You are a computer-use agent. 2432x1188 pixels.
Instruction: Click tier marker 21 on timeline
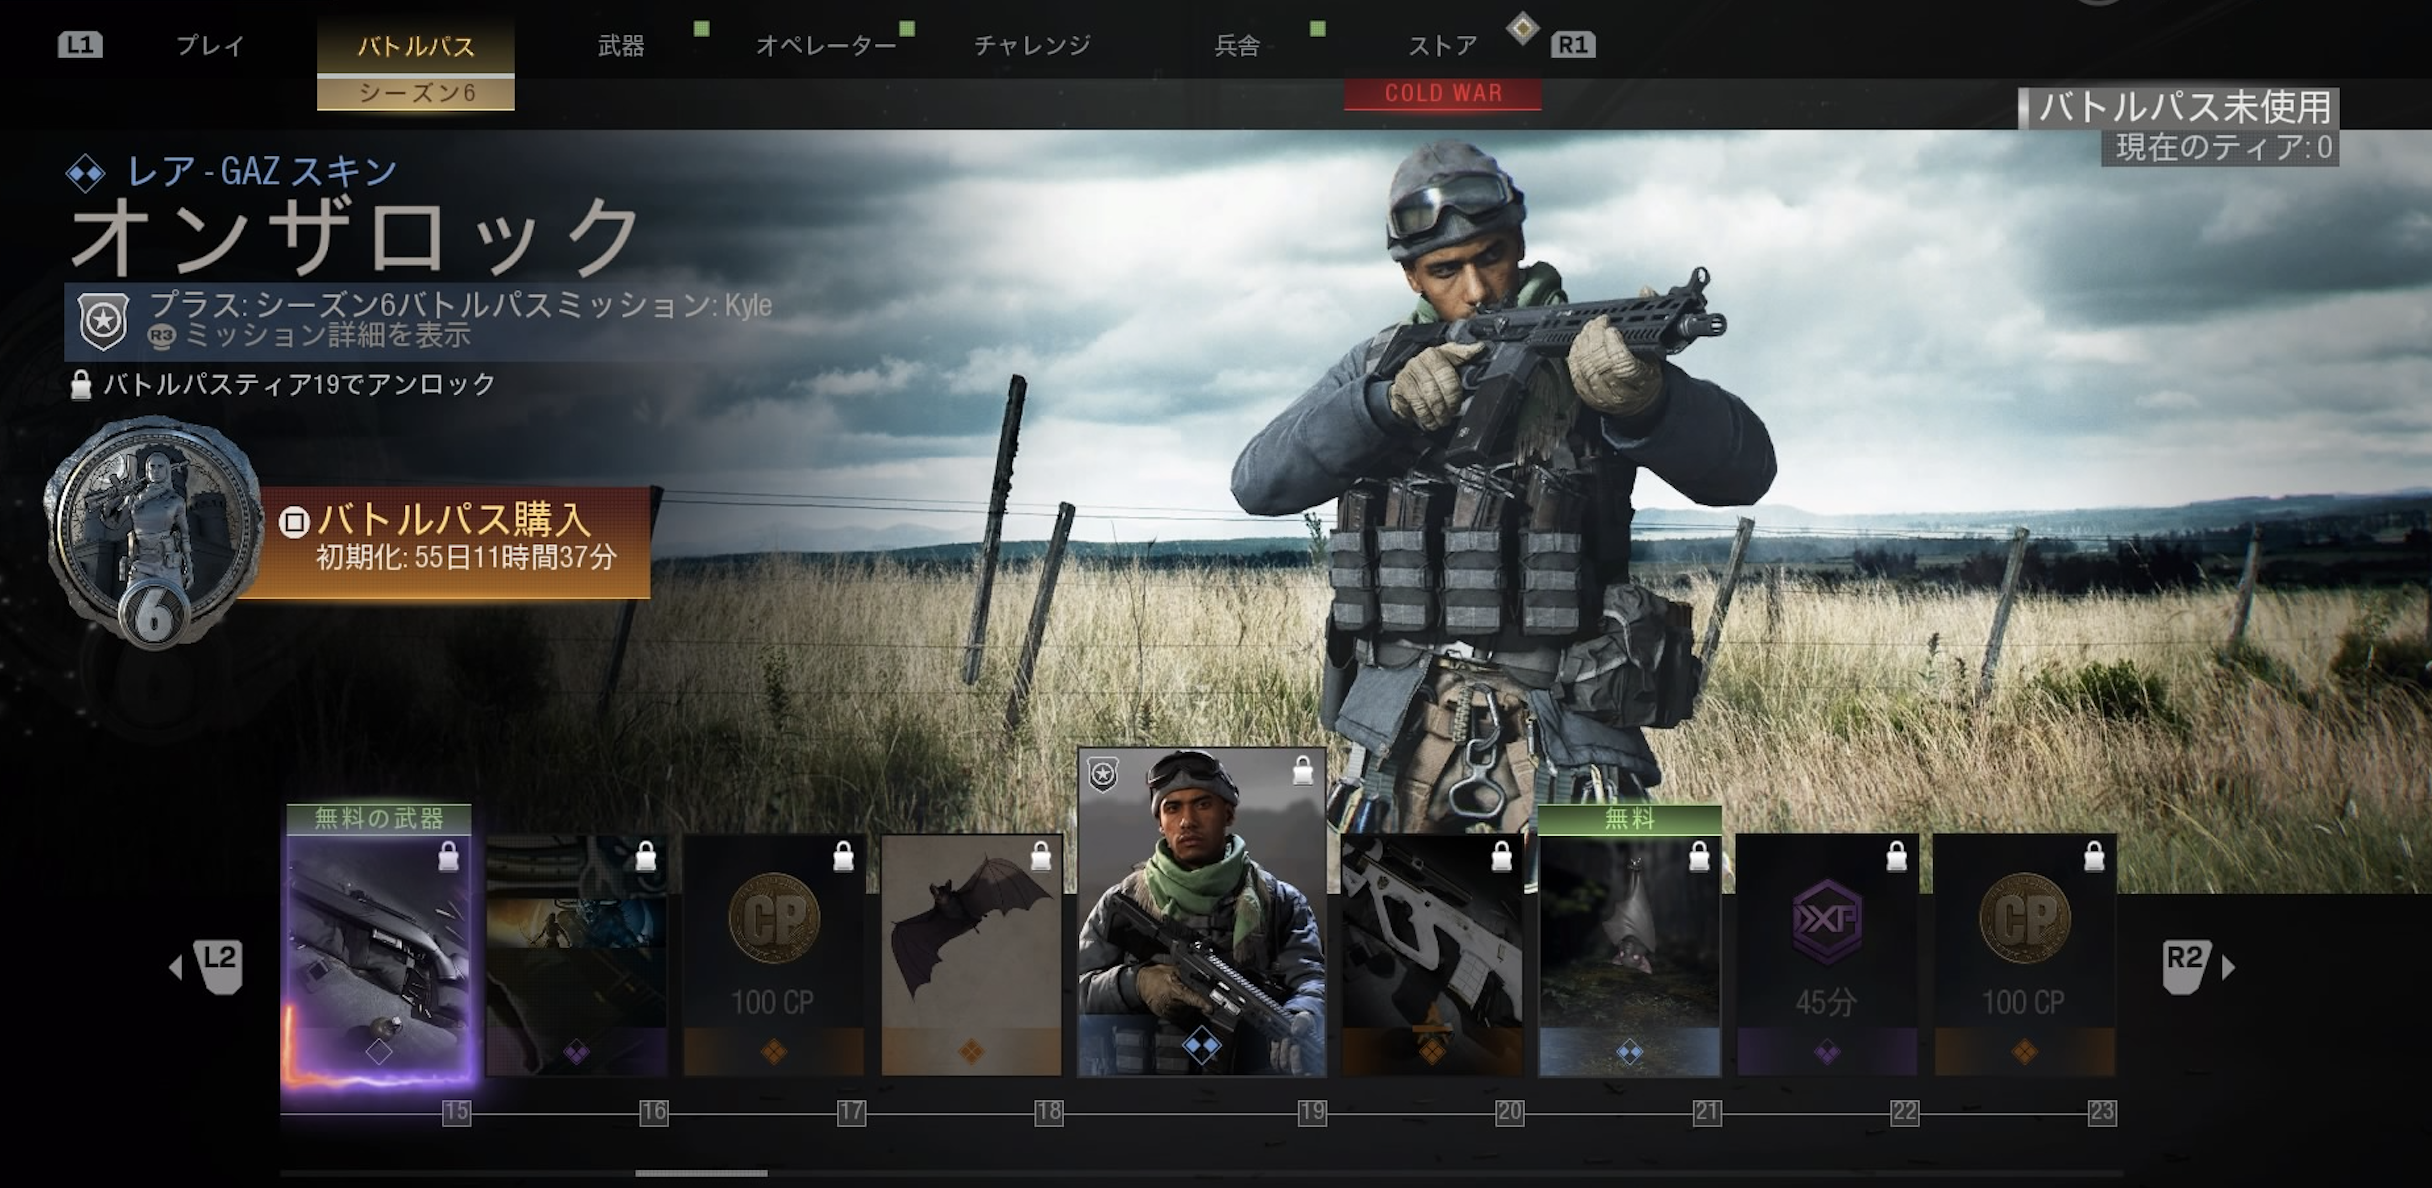(x=1707, y=1112)
